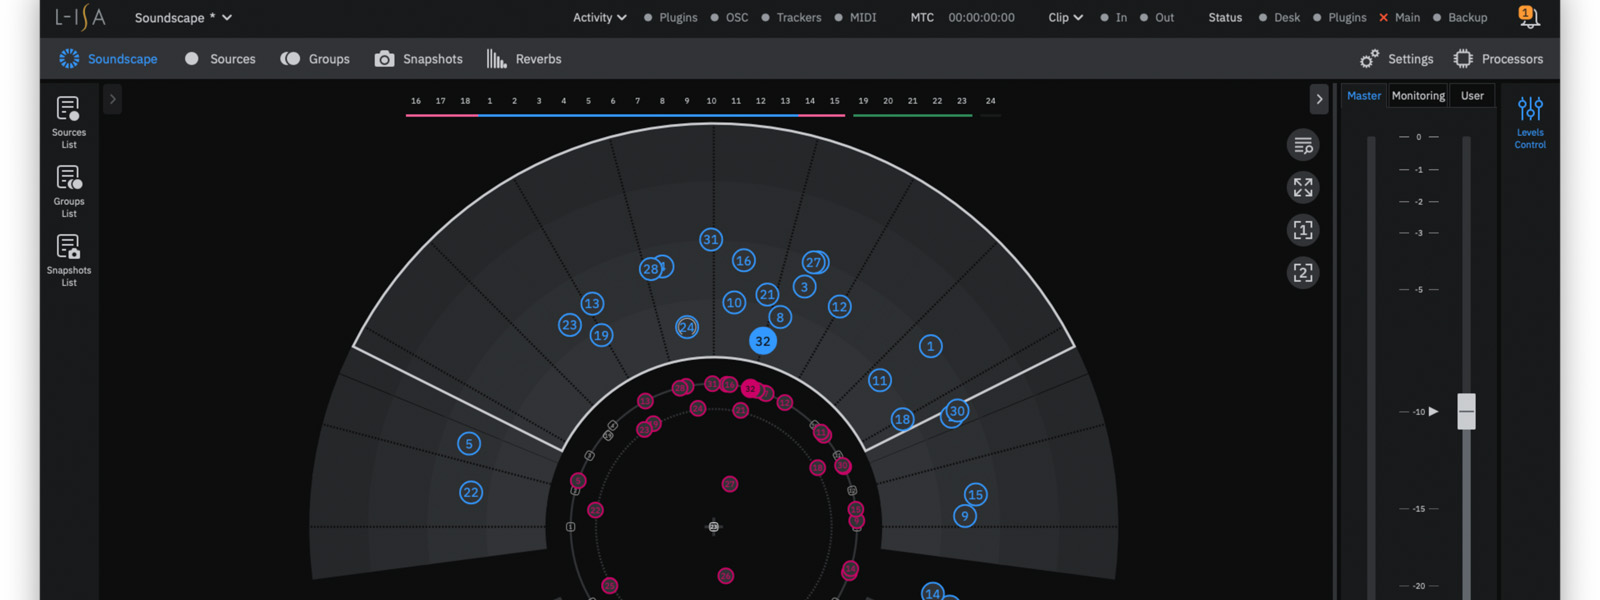Viewport: 1600px width, 600px height.
Task: Collapse the right levels panel chevron
Action: (x=1319, y=99)
